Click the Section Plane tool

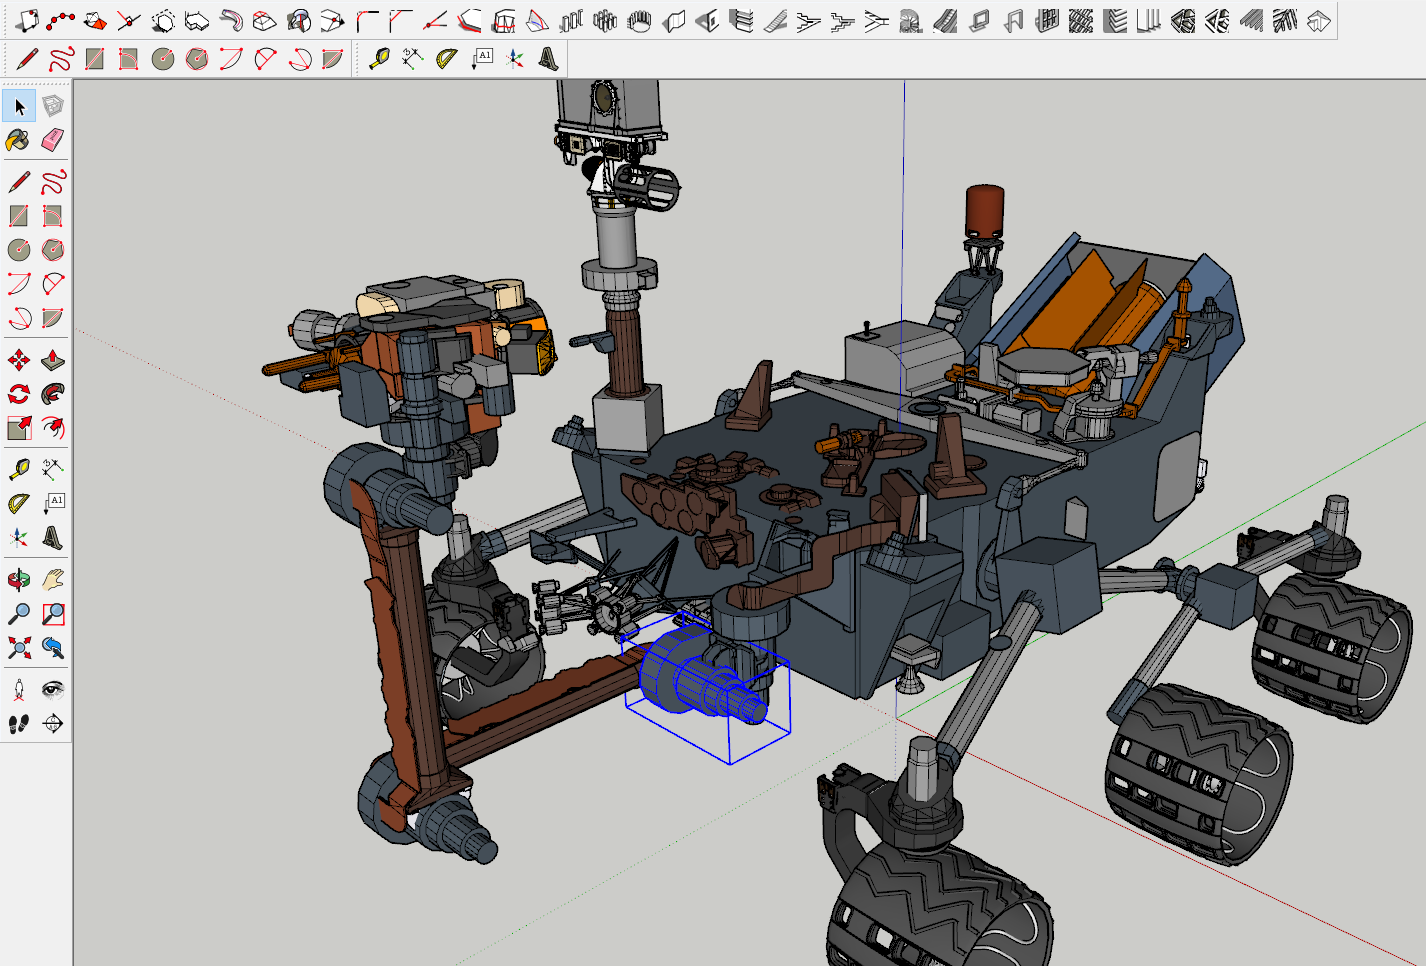pos(53,723)
